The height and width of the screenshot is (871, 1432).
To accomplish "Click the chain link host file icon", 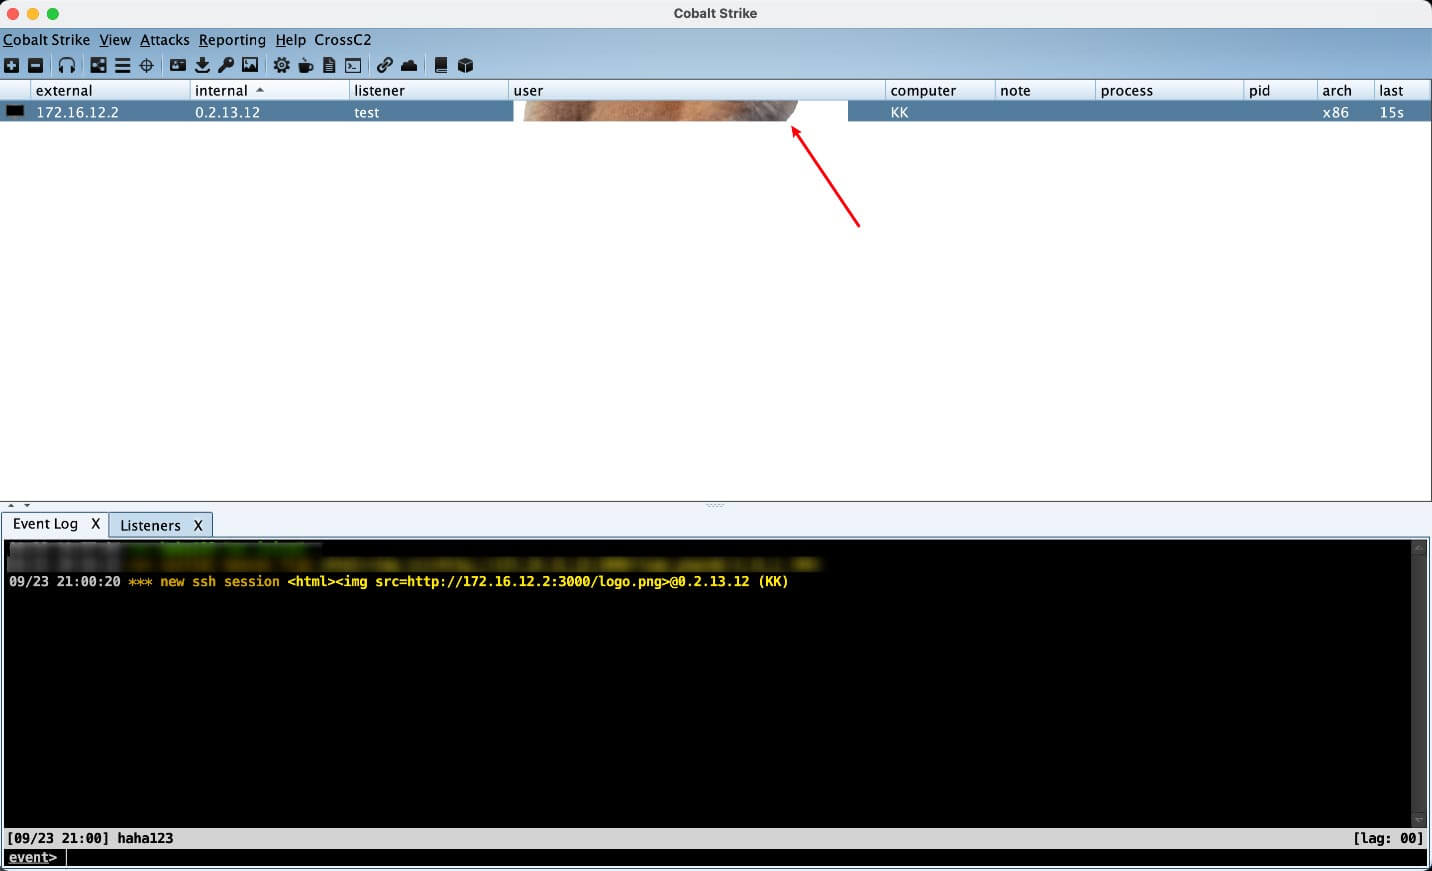I will [x=385, y=65].
